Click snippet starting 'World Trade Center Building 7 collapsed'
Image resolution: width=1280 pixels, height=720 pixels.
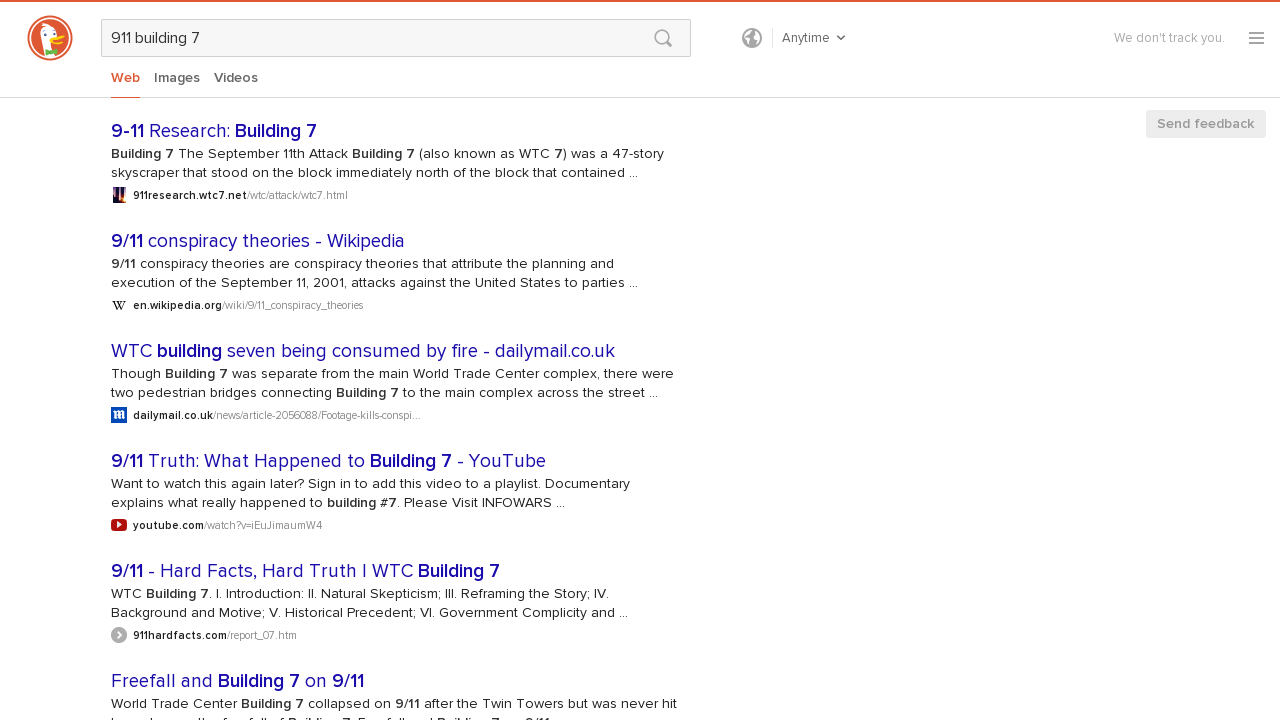tap(394, 707)
